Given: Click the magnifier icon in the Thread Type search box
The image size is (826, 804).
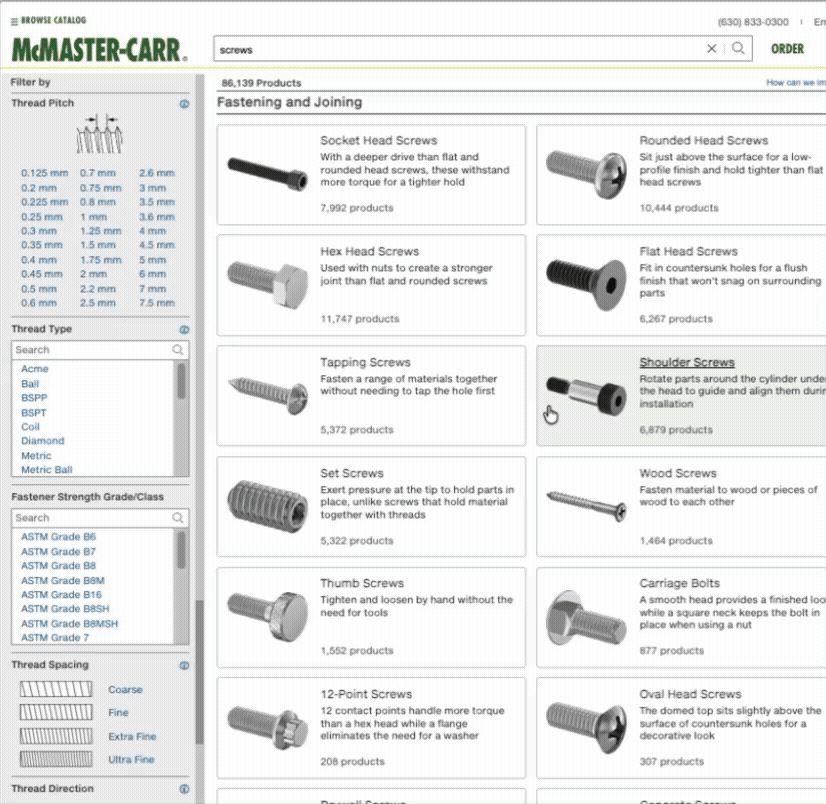Looking at the screenshot, I should (x=178, y=350).
